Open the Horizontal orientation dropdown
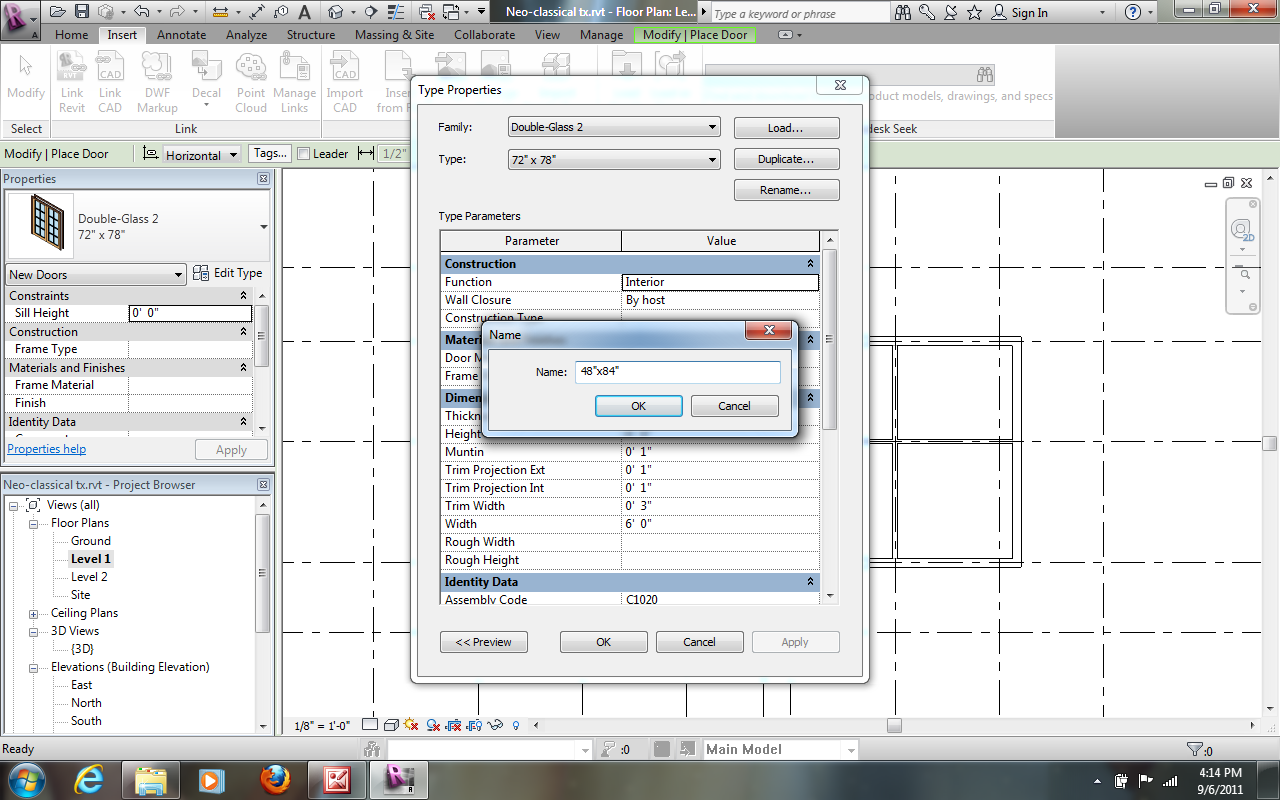The width and height of the screenshot is (1280, 800). pos(202,155)
